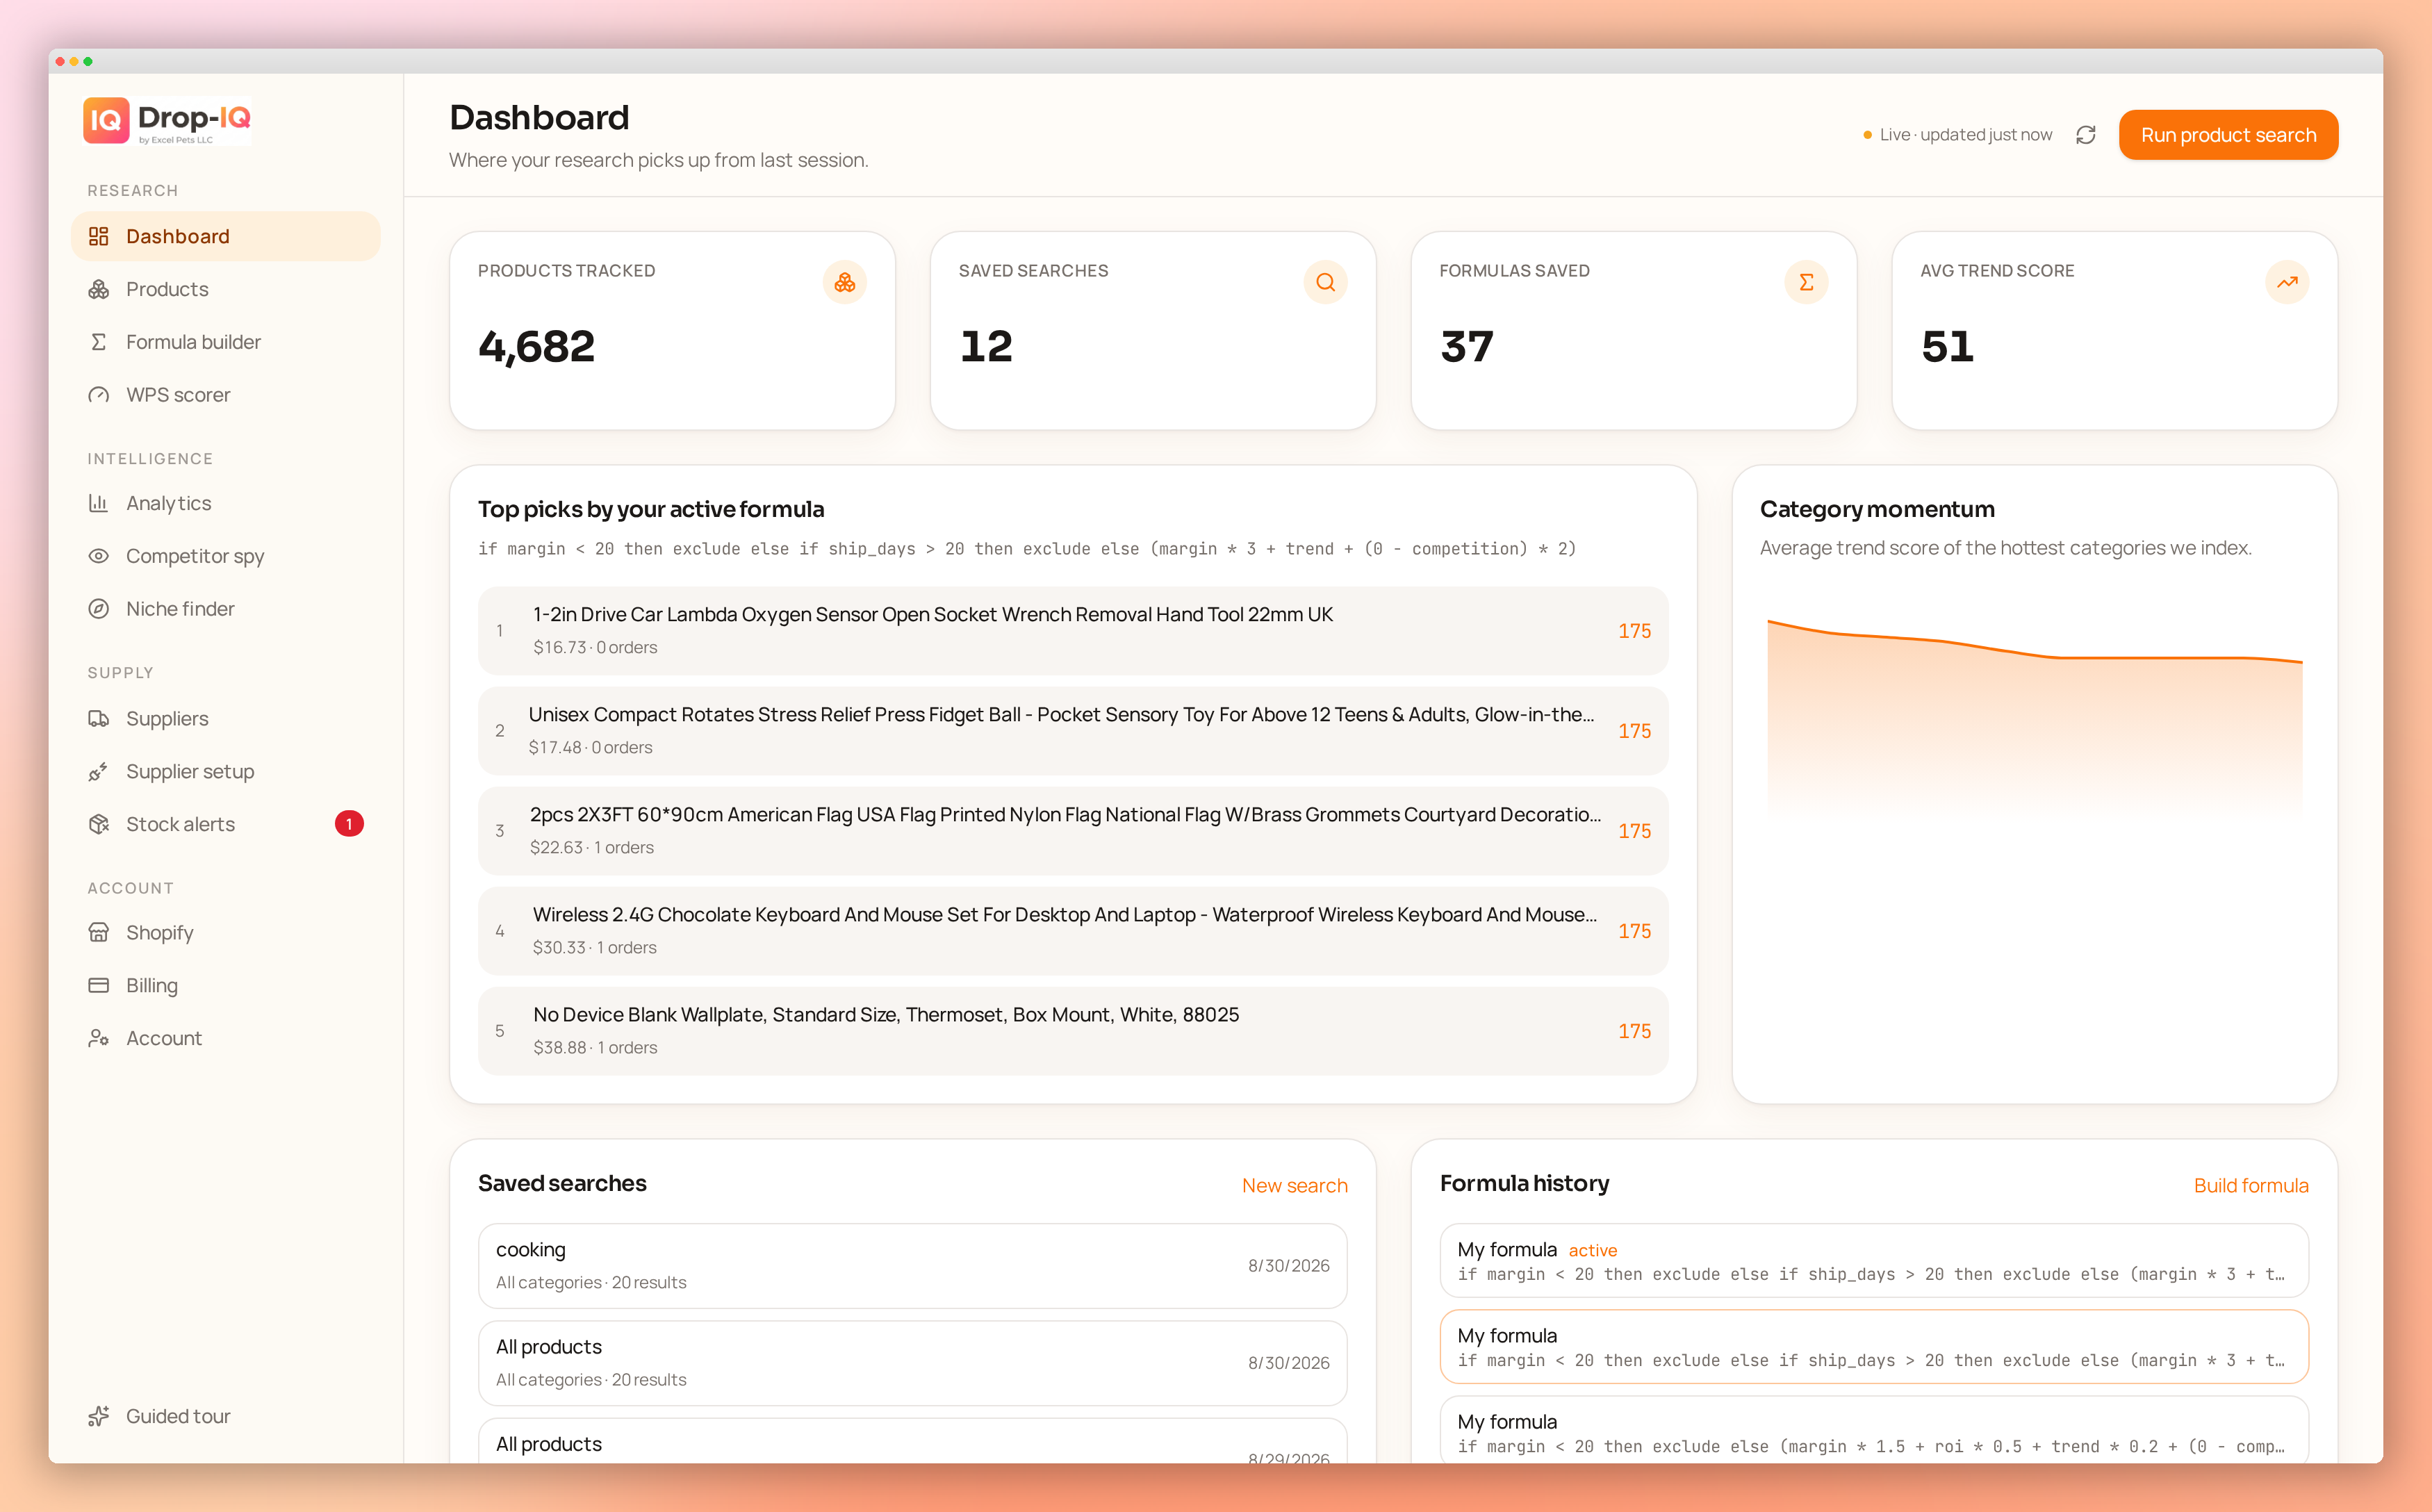Open Stock alerts
Screen dimensions: 2432x1512
(225, 824)
